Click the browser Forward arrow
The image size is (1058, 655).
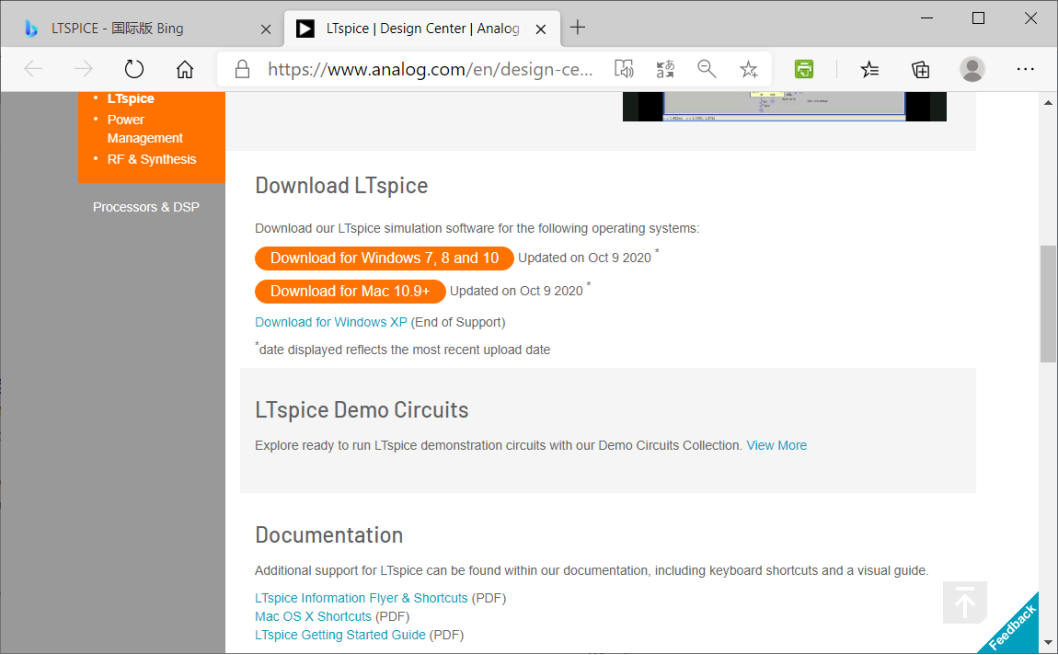point(83,69)
